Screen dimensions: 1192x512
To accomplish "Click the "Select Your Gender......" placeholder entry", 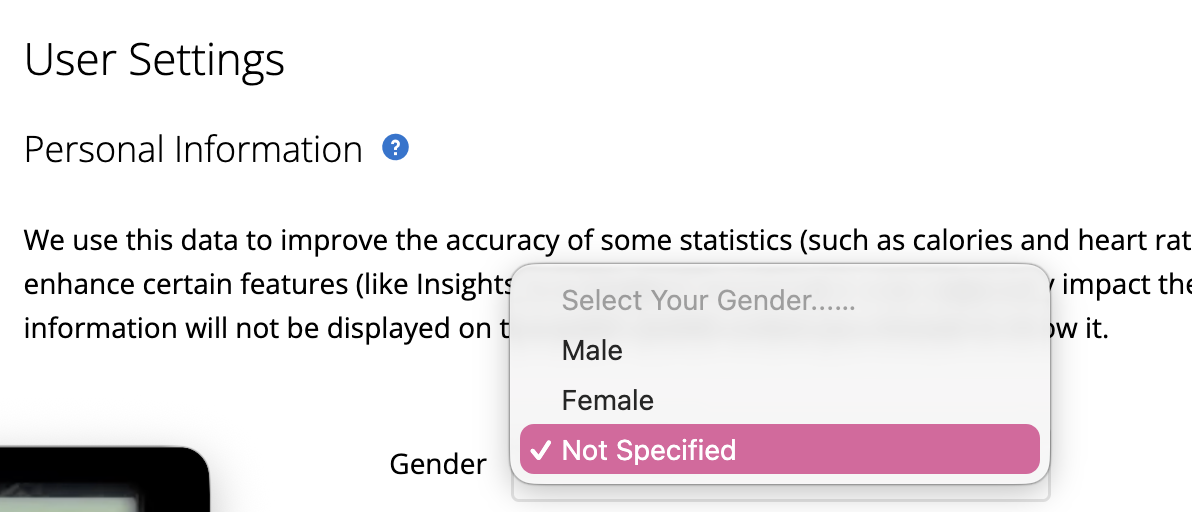I will pos(708,300).
